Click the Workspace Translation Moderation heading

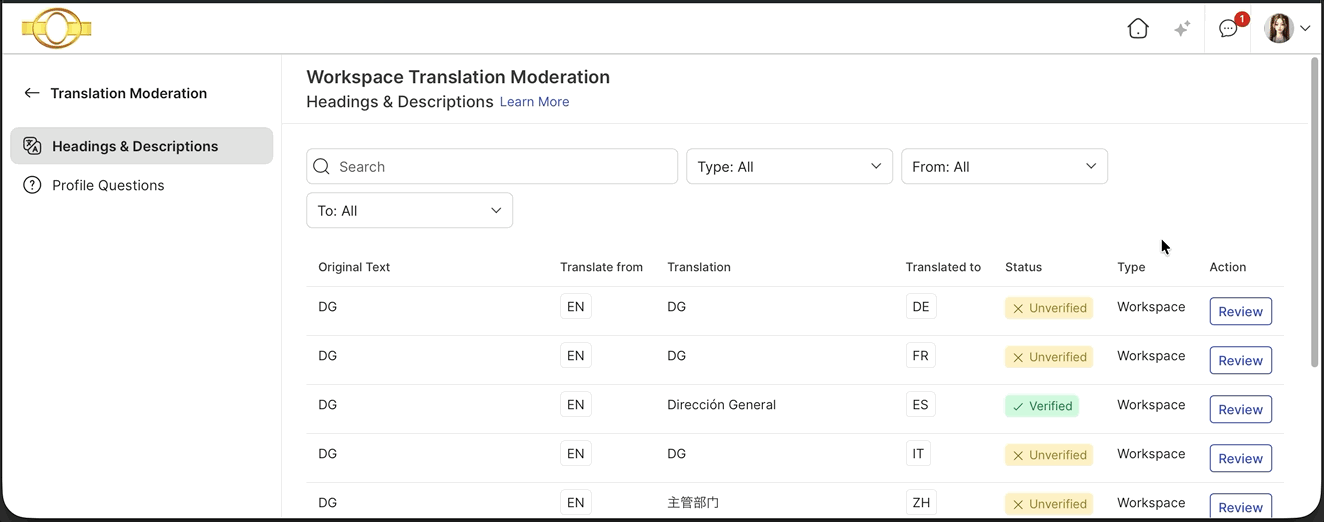pyautogui.click(x=458, y=77)
